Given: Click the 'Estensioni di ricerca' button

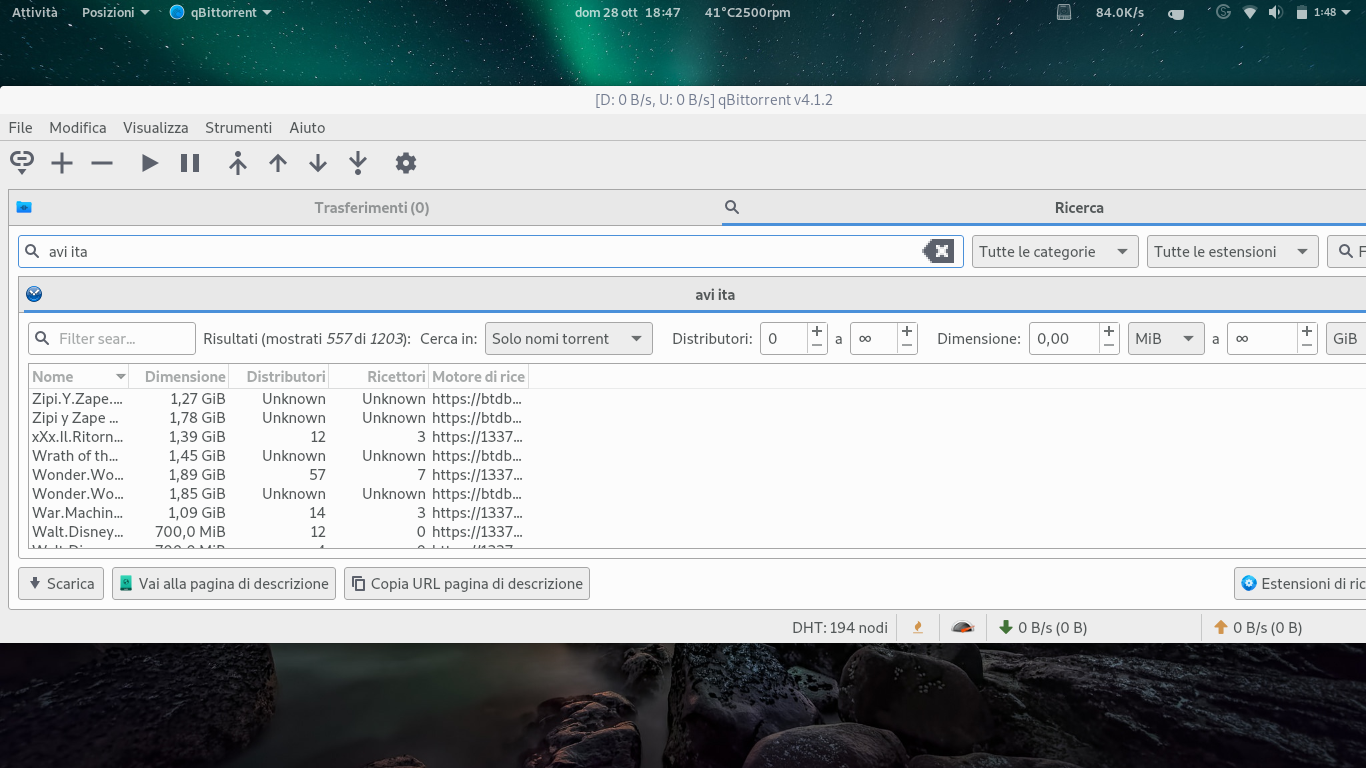Looking at the screenshot, I should click(x=1300, y=584).
